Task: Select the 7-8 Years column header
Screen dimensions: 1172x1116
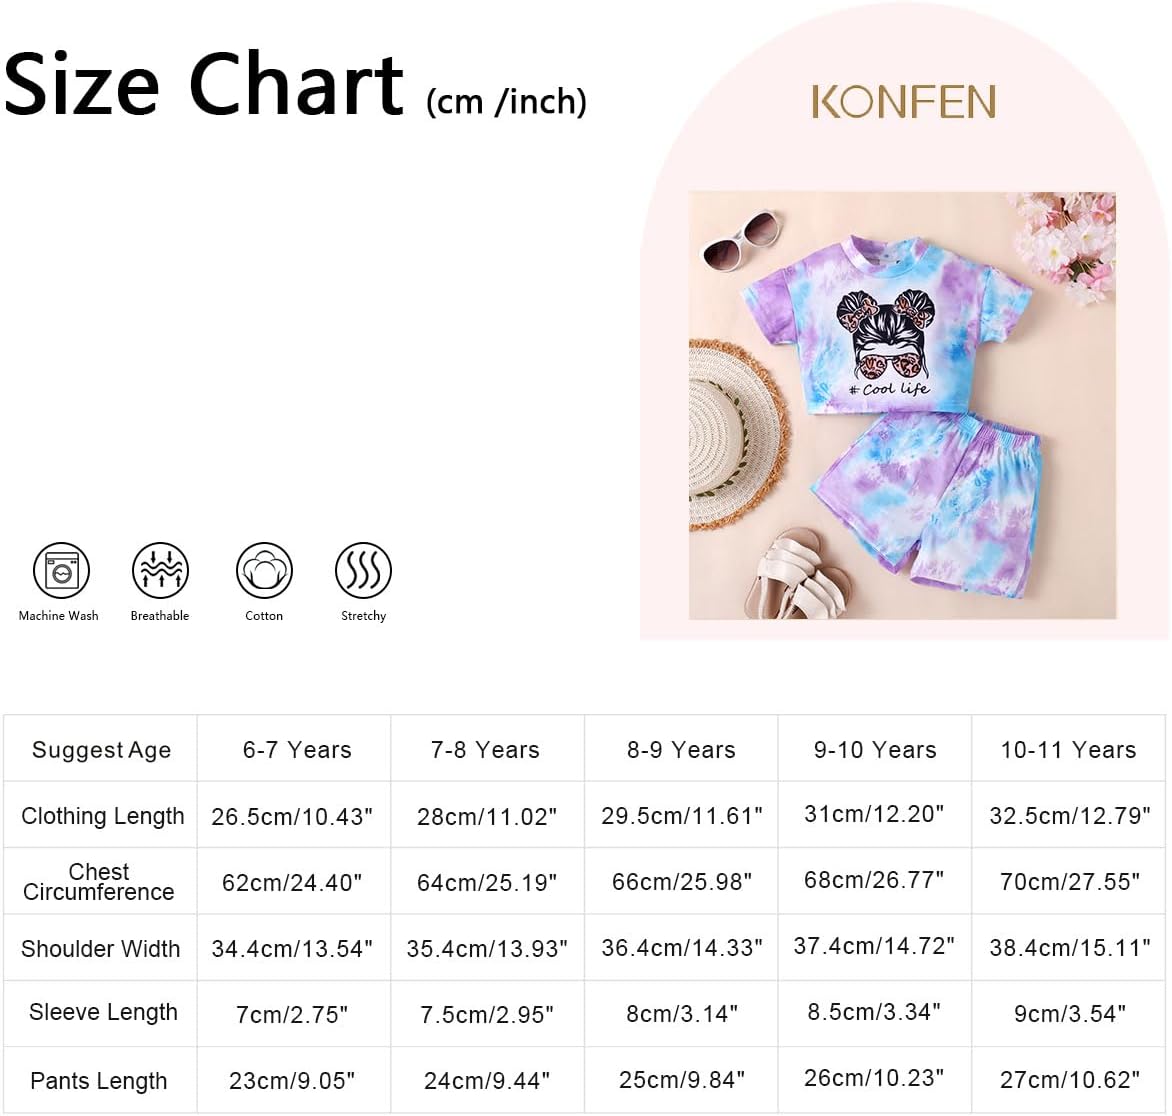Action: pos(485,750)
